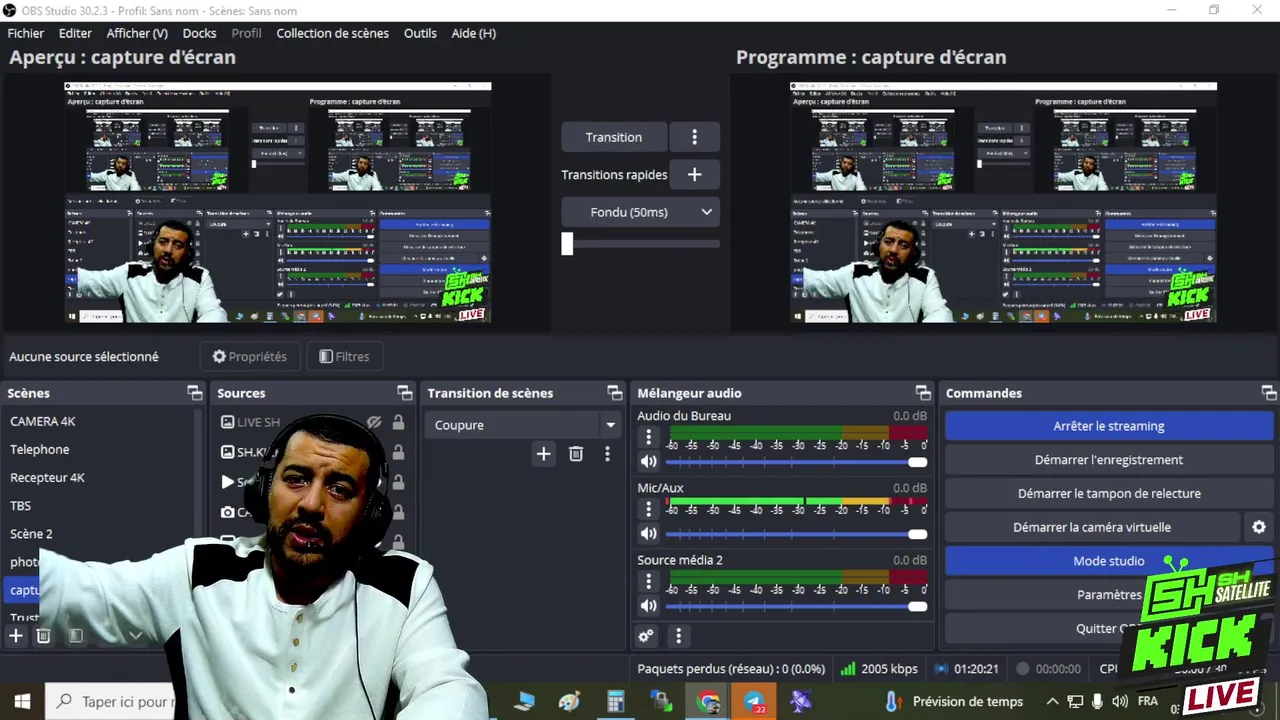Open the Windows Start menu
1280x720 pixels.
point(22,701)
